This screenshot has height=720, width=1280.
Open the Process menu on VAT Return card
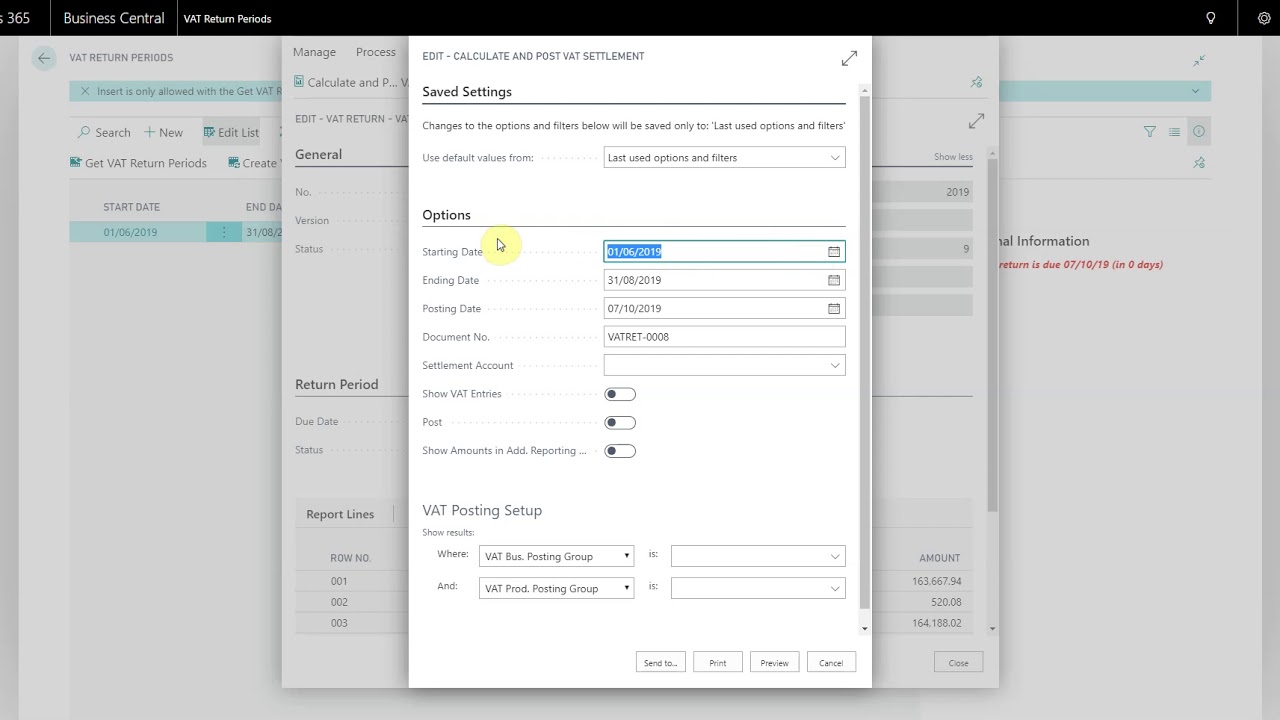(376, 52)
